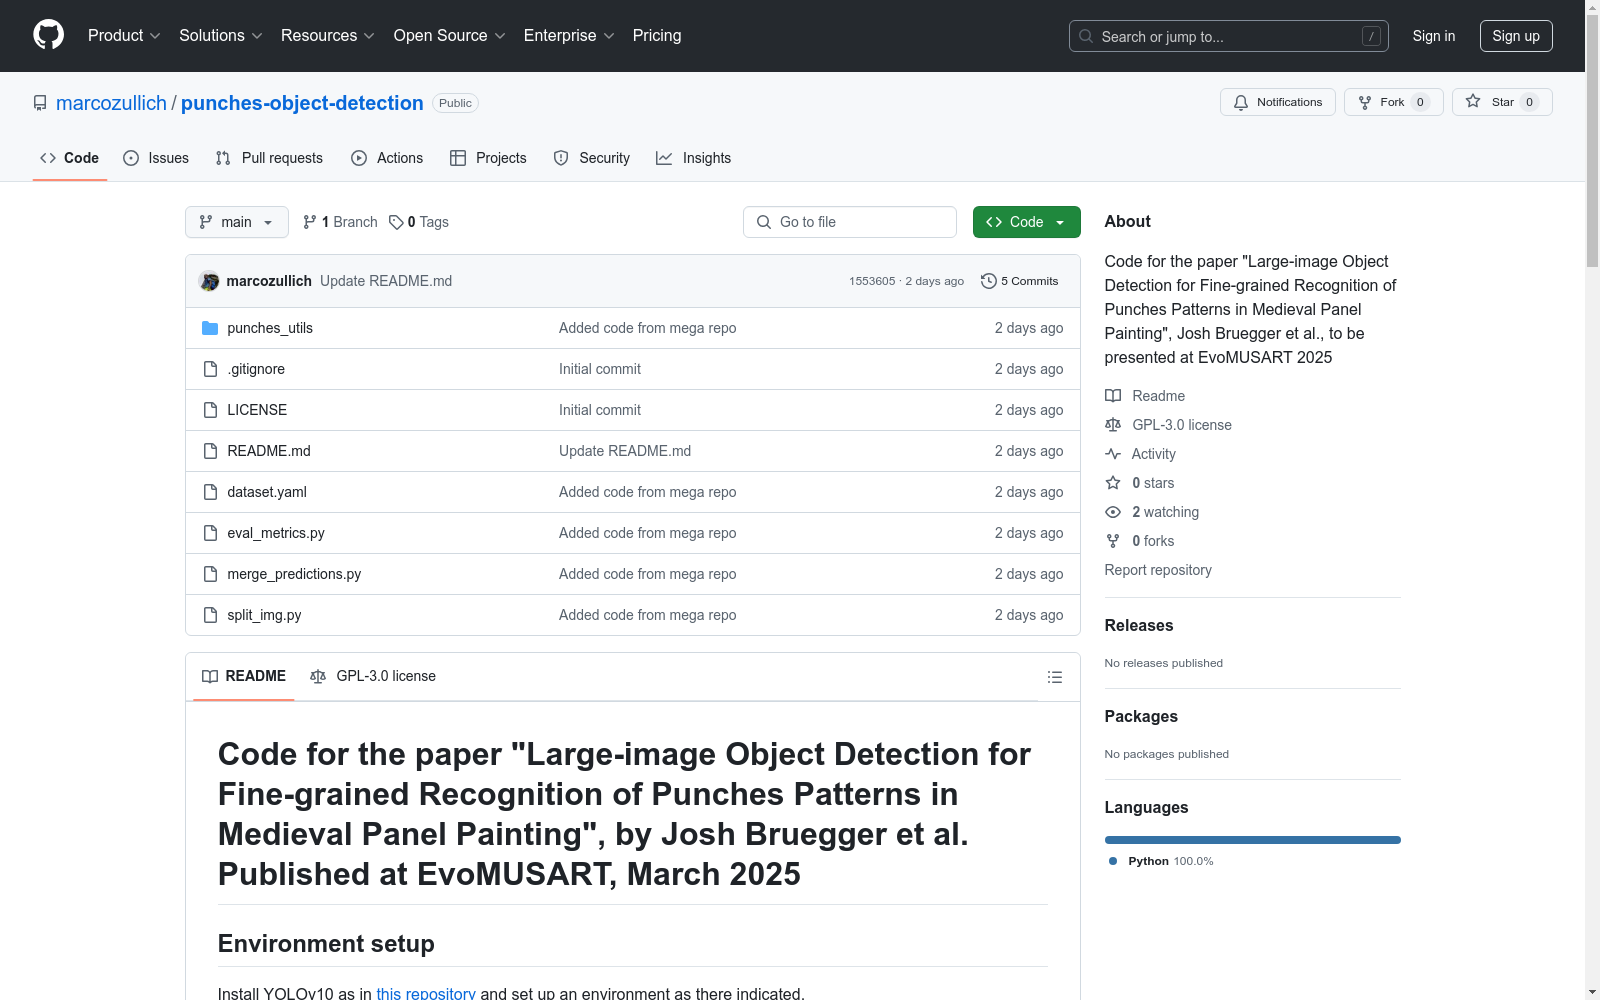Open the eval_metrics.py file name
Screen dimensions: 1600x1000
click(x=276, y=533)
